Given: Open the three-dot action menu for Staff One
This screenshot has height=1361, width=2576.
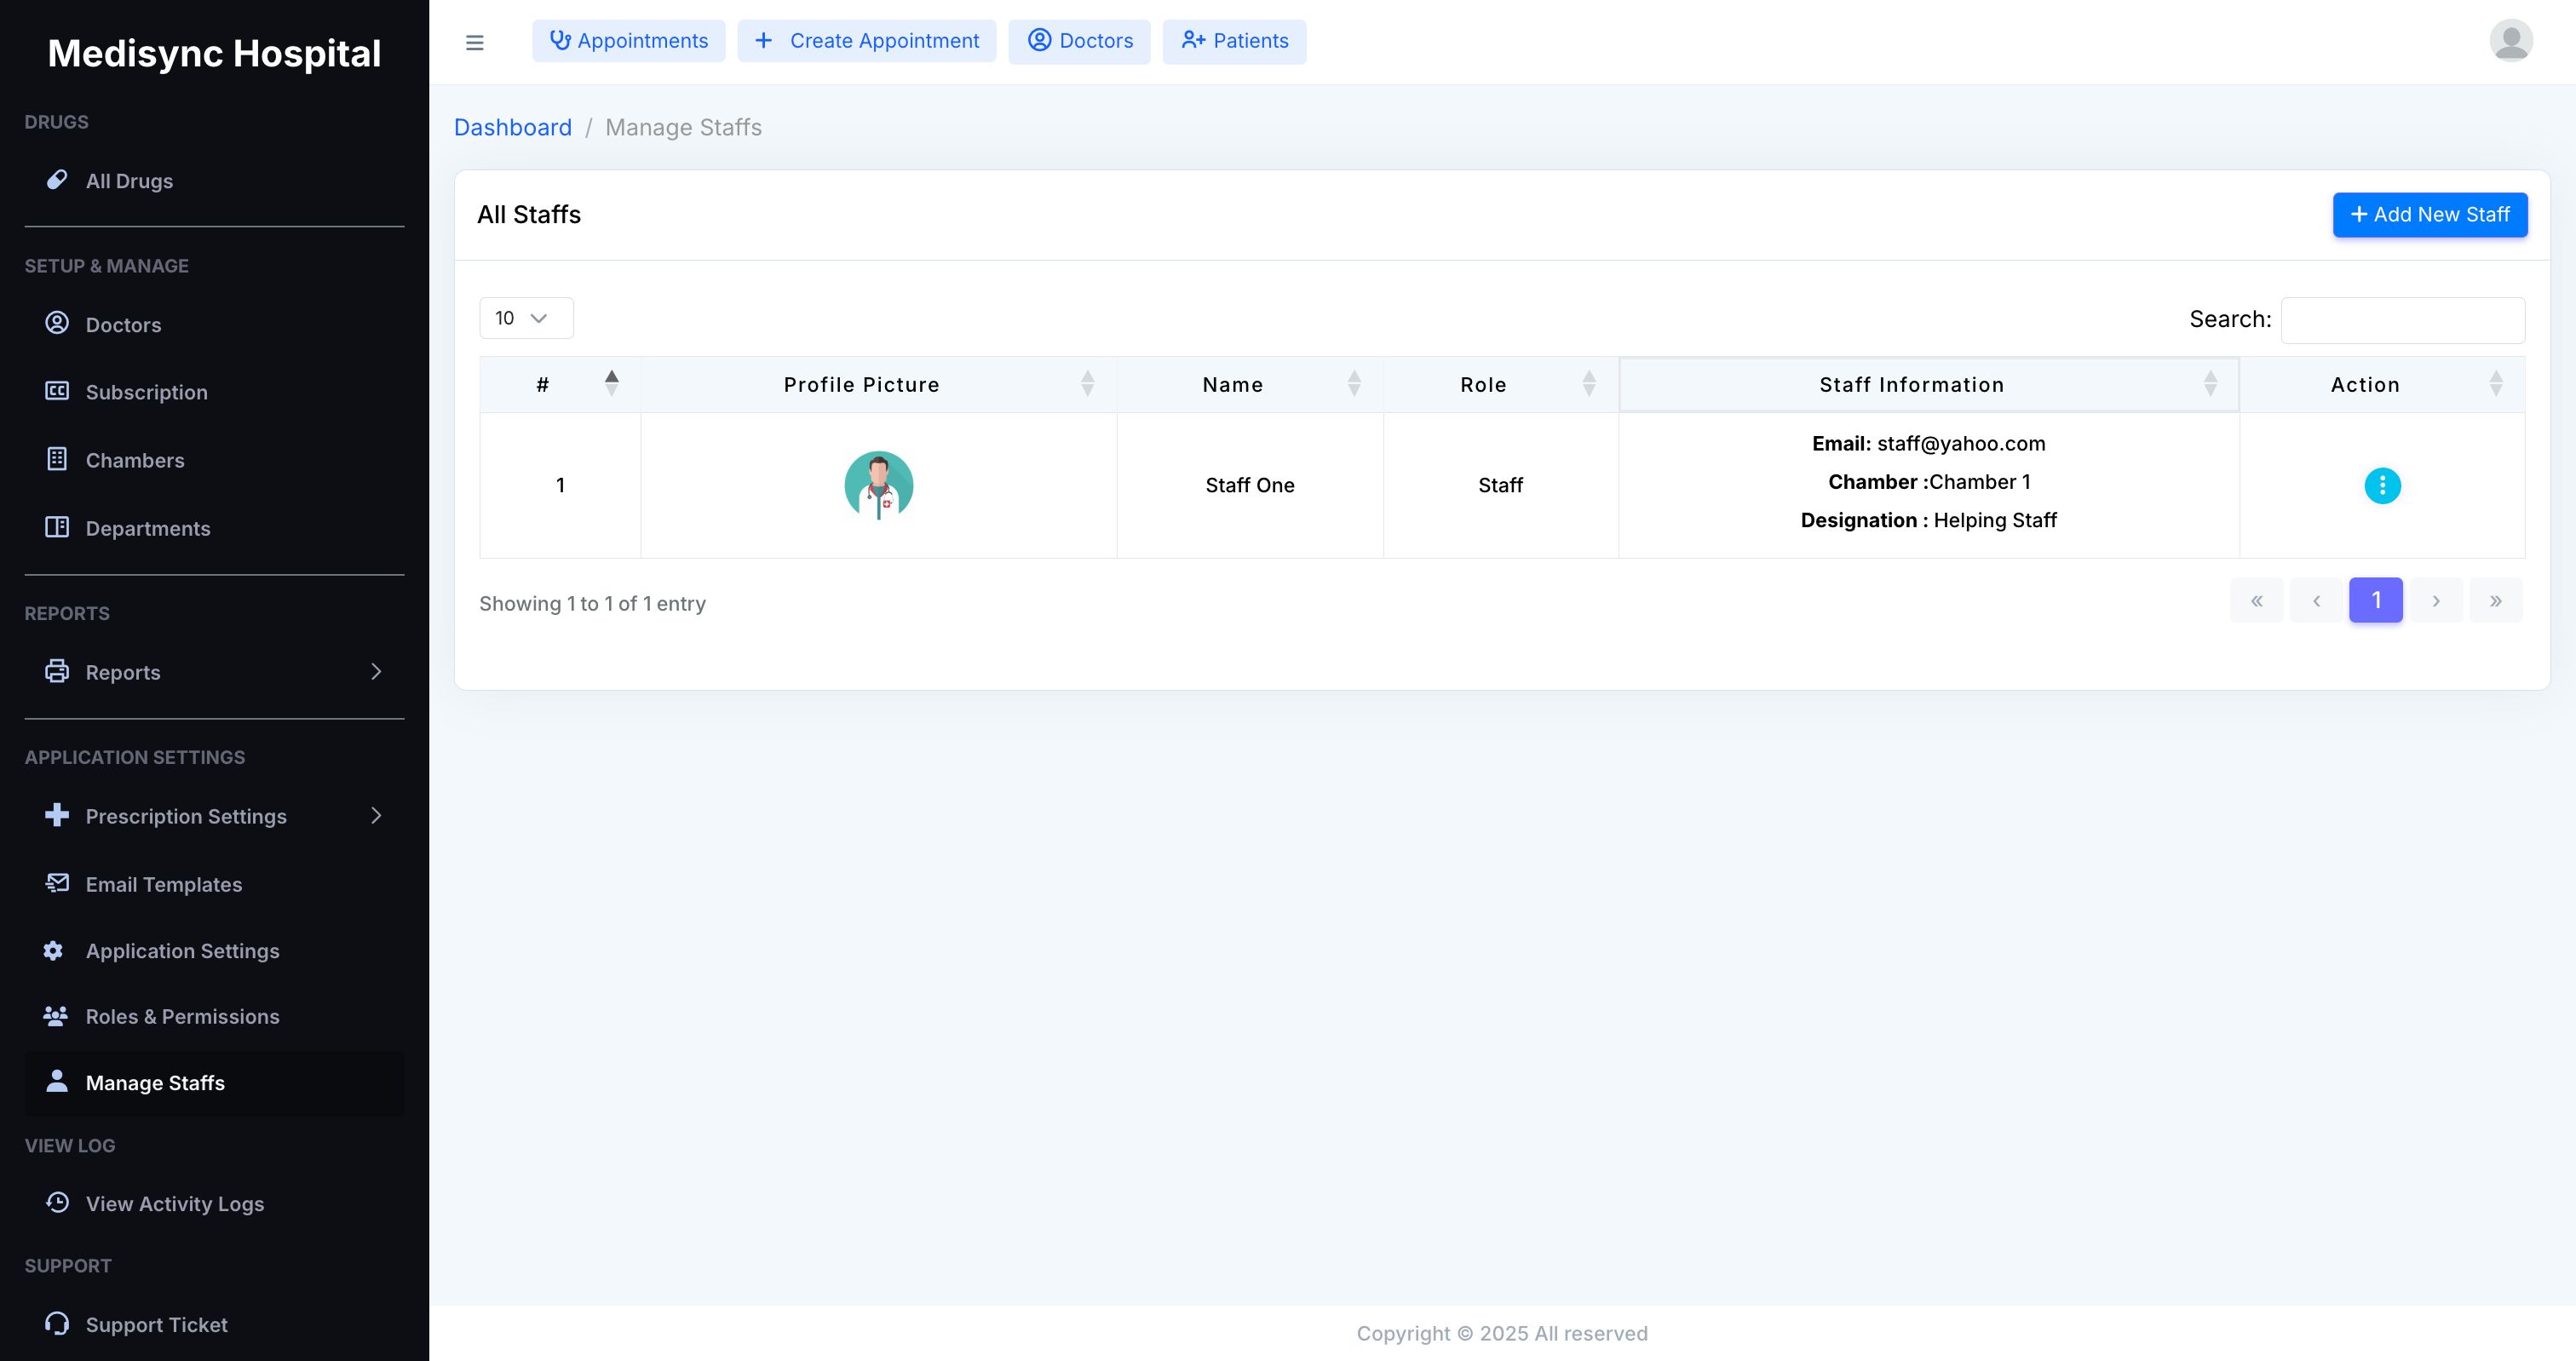Looking at the screenshot, I should coord(2381,485).
